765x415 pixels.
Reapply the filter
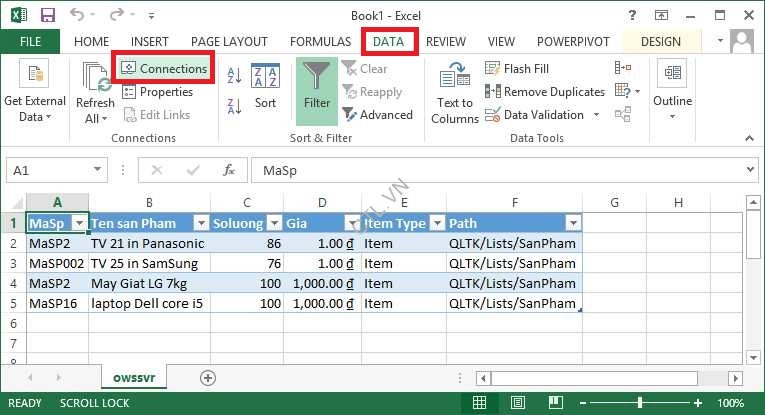372,92
